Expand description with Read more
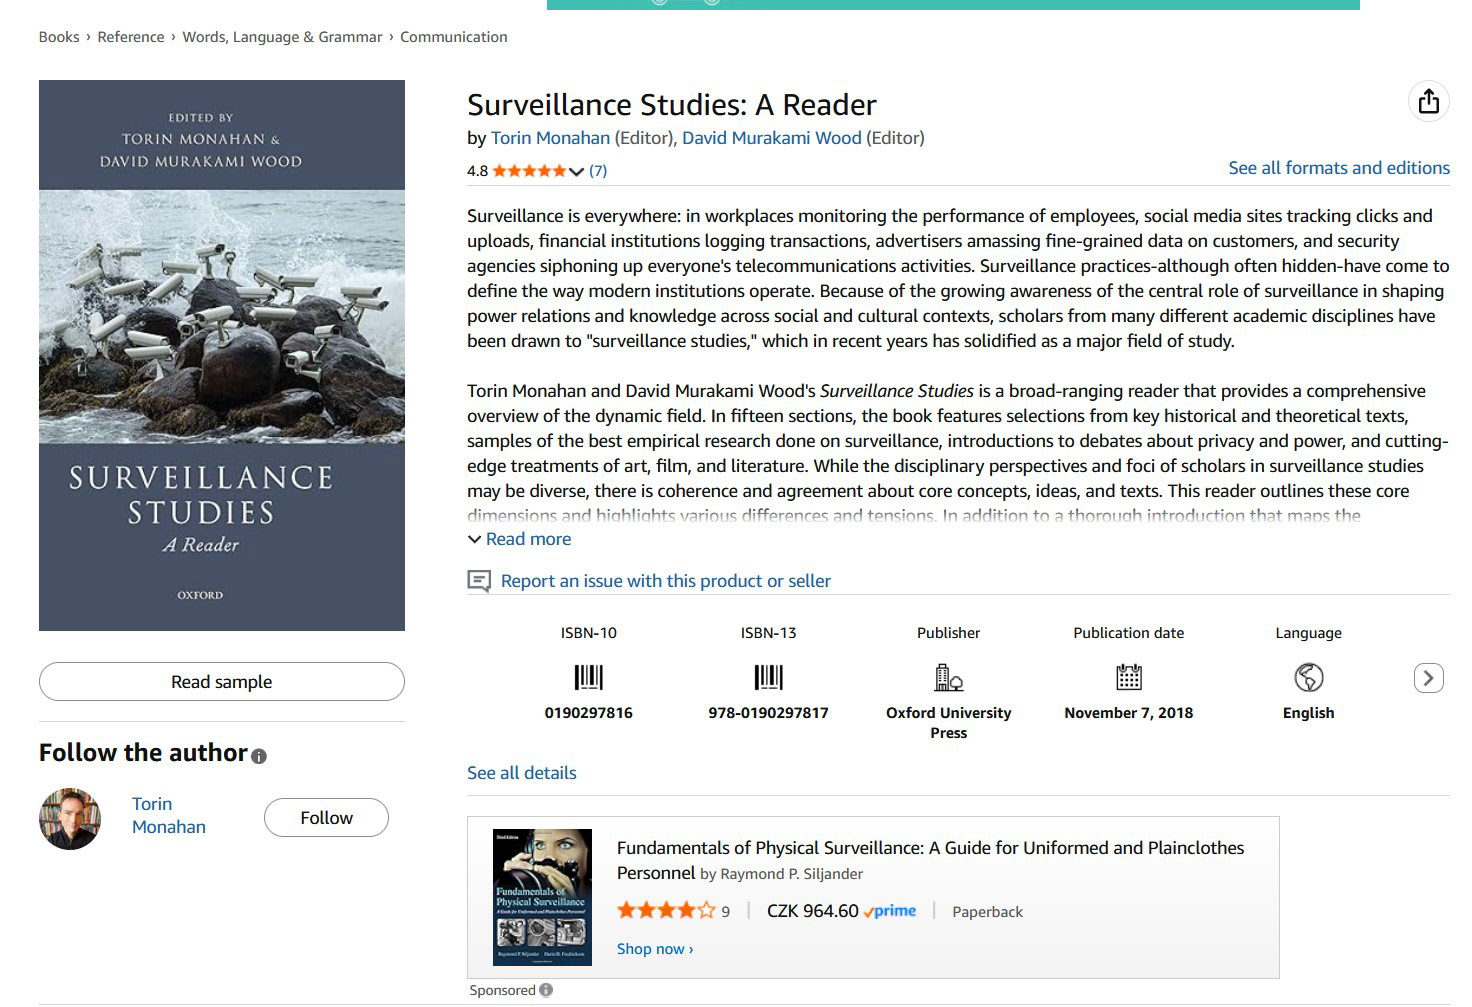The image size is (1472, 1007). (527, 539)
